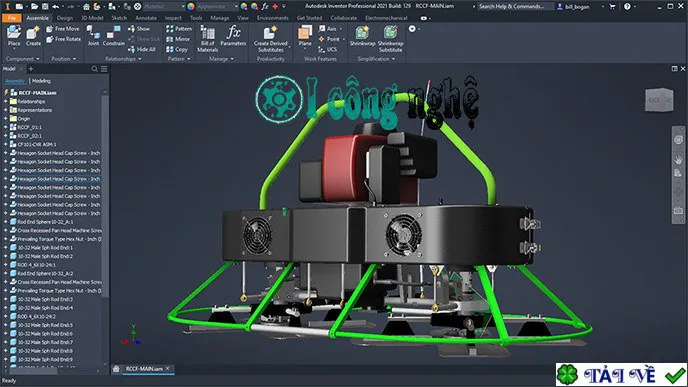The height and width of the screenshot is (387, 688).
Task: Launch the Shrinkwrap Substitute tool
Action: 391,39
